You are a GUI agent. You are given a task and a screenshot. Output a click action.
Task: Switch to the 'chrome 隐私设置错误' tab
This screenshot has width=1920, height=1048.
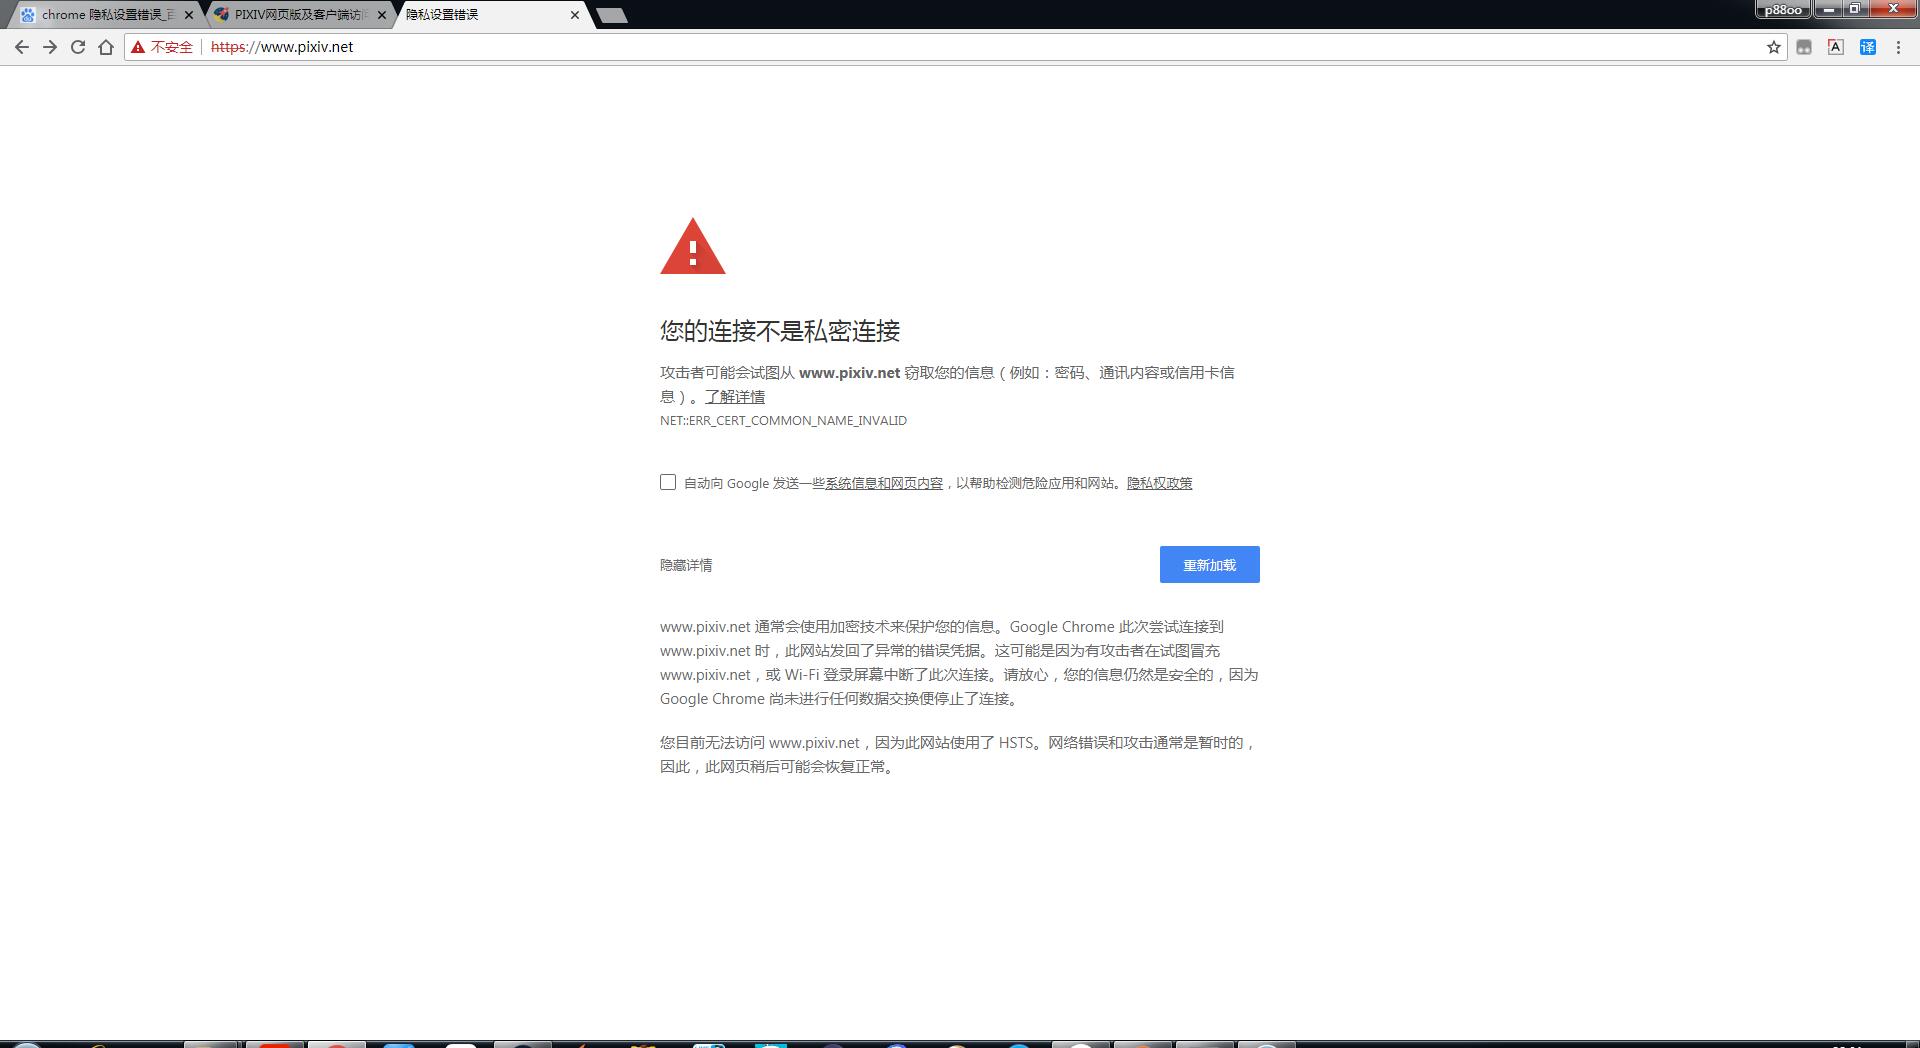point(105,15)
